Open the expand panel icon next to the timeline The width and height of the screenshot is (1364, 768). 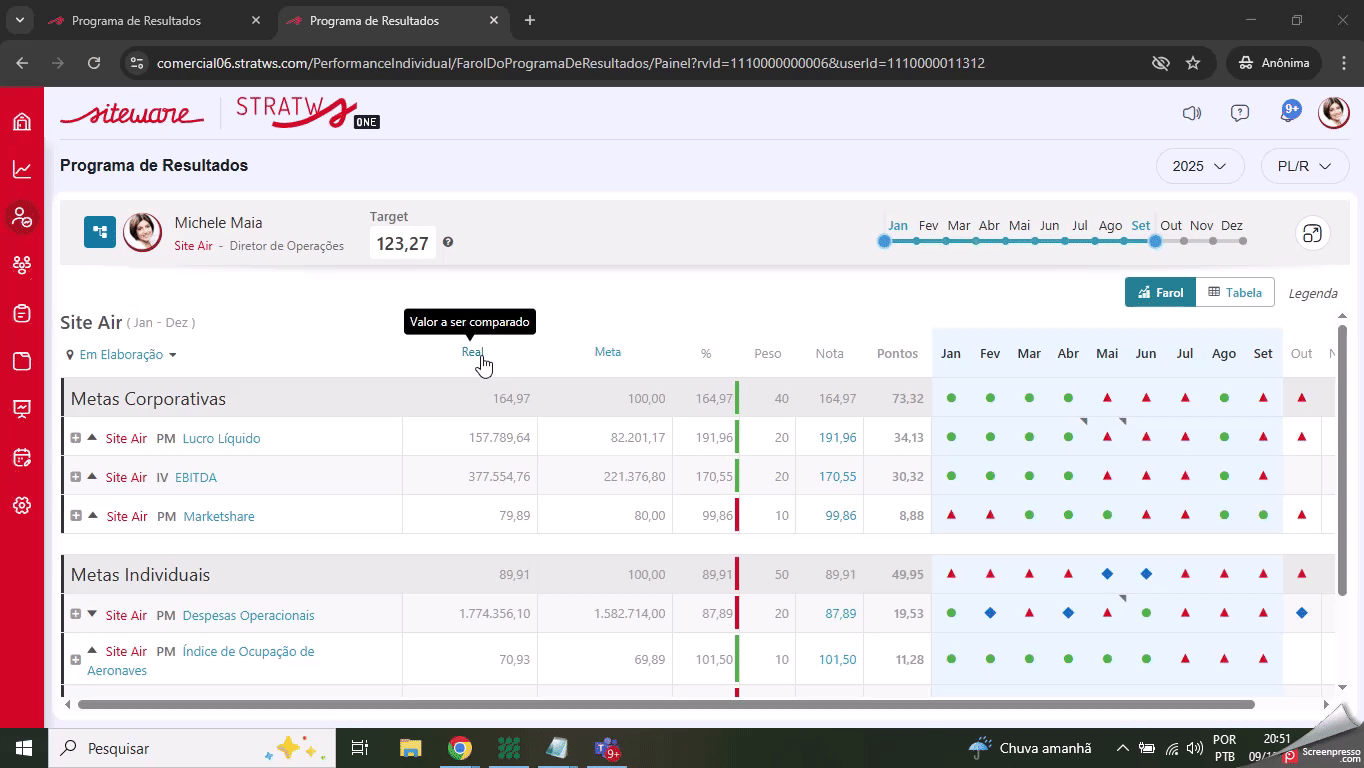coord(1310,233)
